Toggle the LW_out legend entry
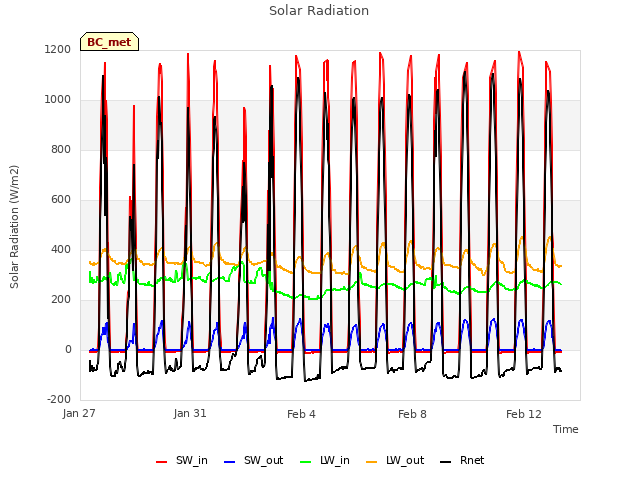Viewport: 640px width, 480px height. (x=395, y=461)
